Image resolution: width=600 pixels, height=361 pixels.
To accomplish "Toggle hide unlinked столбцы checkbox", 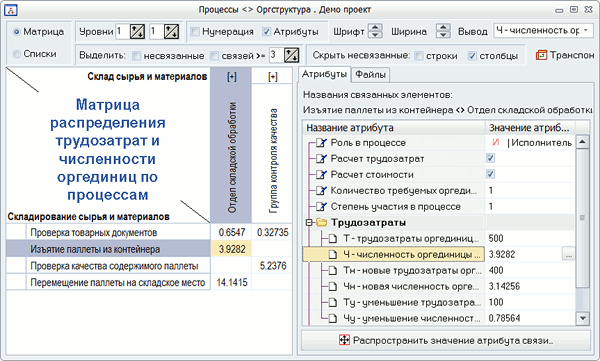I will point(472,56).
